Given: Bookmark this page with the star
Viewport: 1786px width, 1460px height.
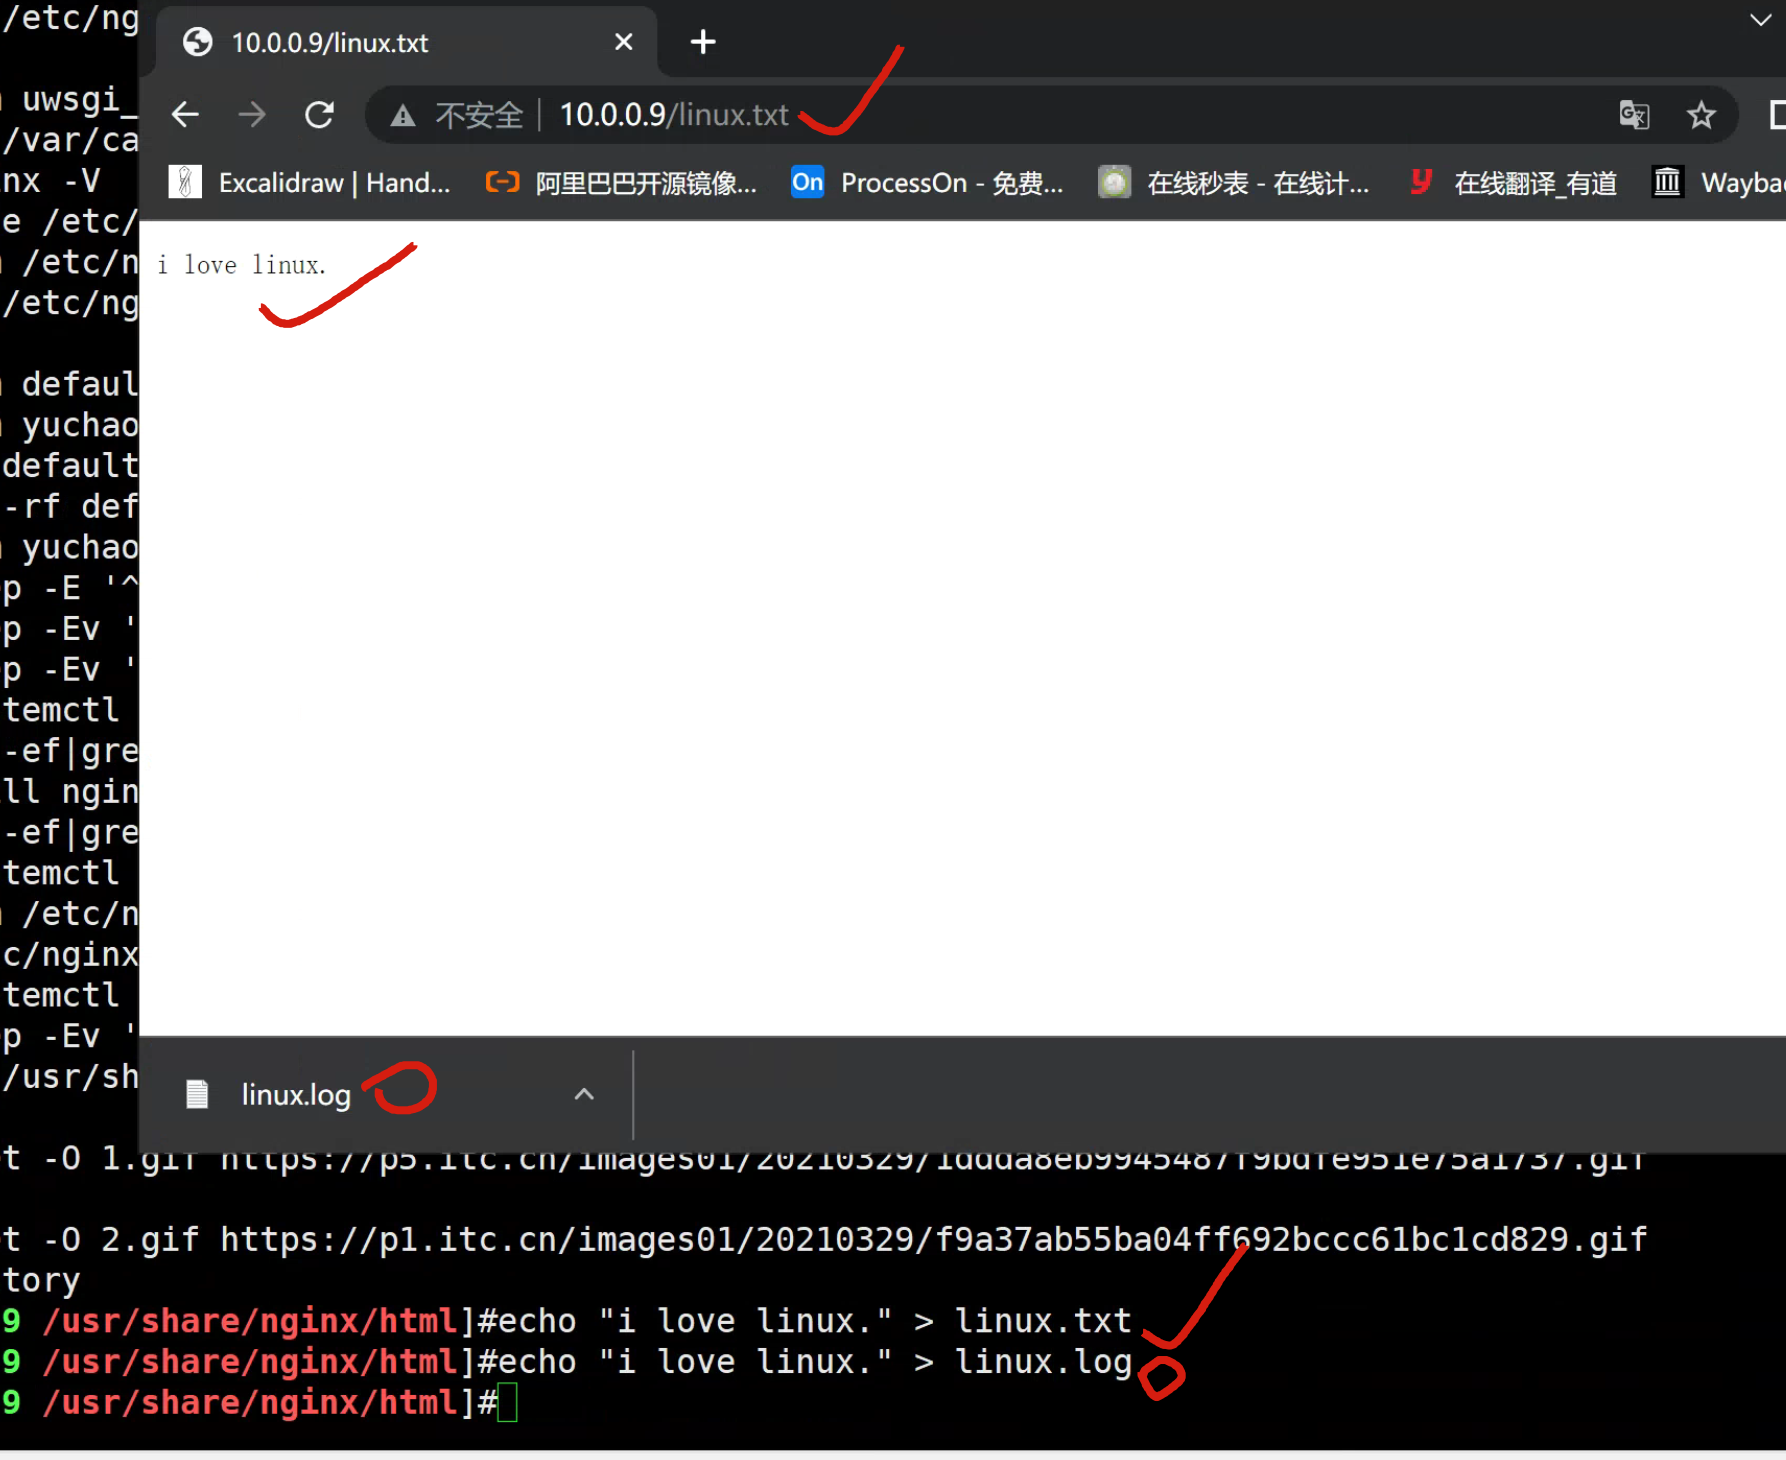Looking at the screenshot, I should [x=1701, y=115].
